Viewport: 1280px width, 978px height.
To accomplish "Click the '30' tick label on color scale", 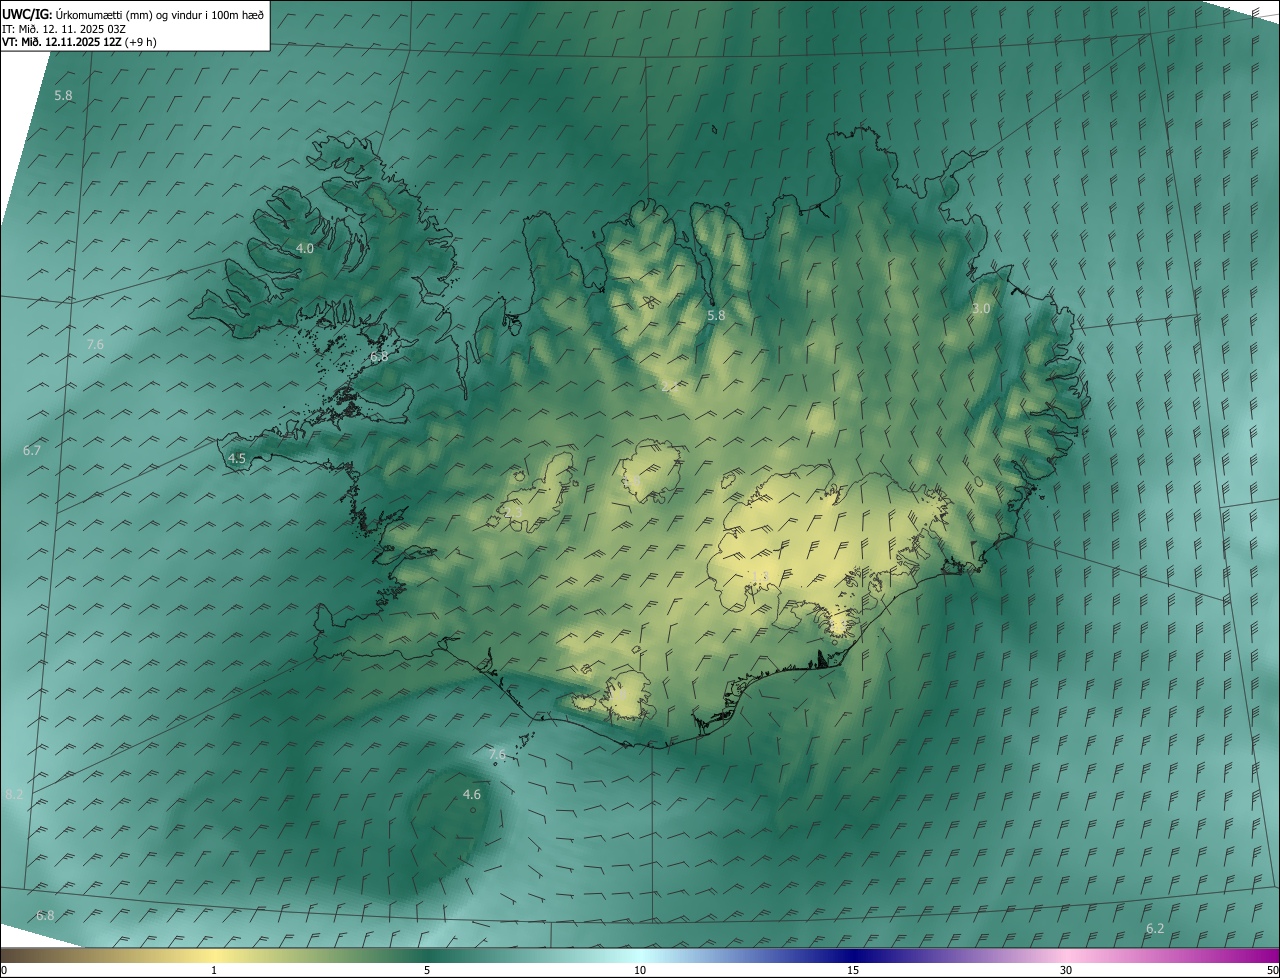I will point(1066,970).
